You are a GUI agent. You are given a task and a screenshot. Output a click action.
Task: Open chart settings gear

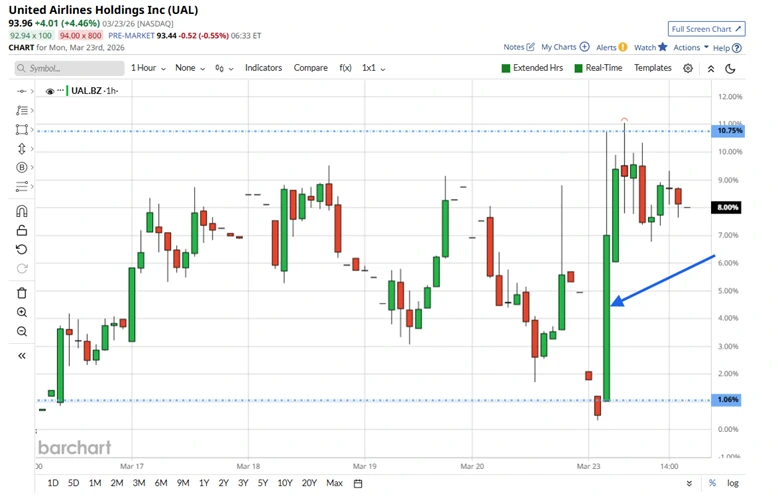pyautogui.click(x=688, y=68)
